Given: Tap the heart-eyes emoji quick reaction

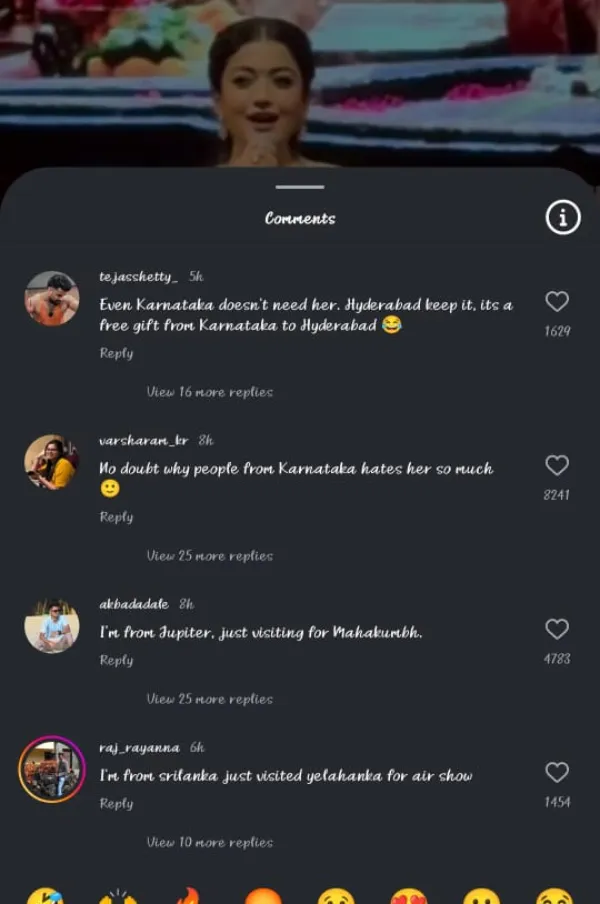Looking at the screenshot, I should click(x=409, y=897).
